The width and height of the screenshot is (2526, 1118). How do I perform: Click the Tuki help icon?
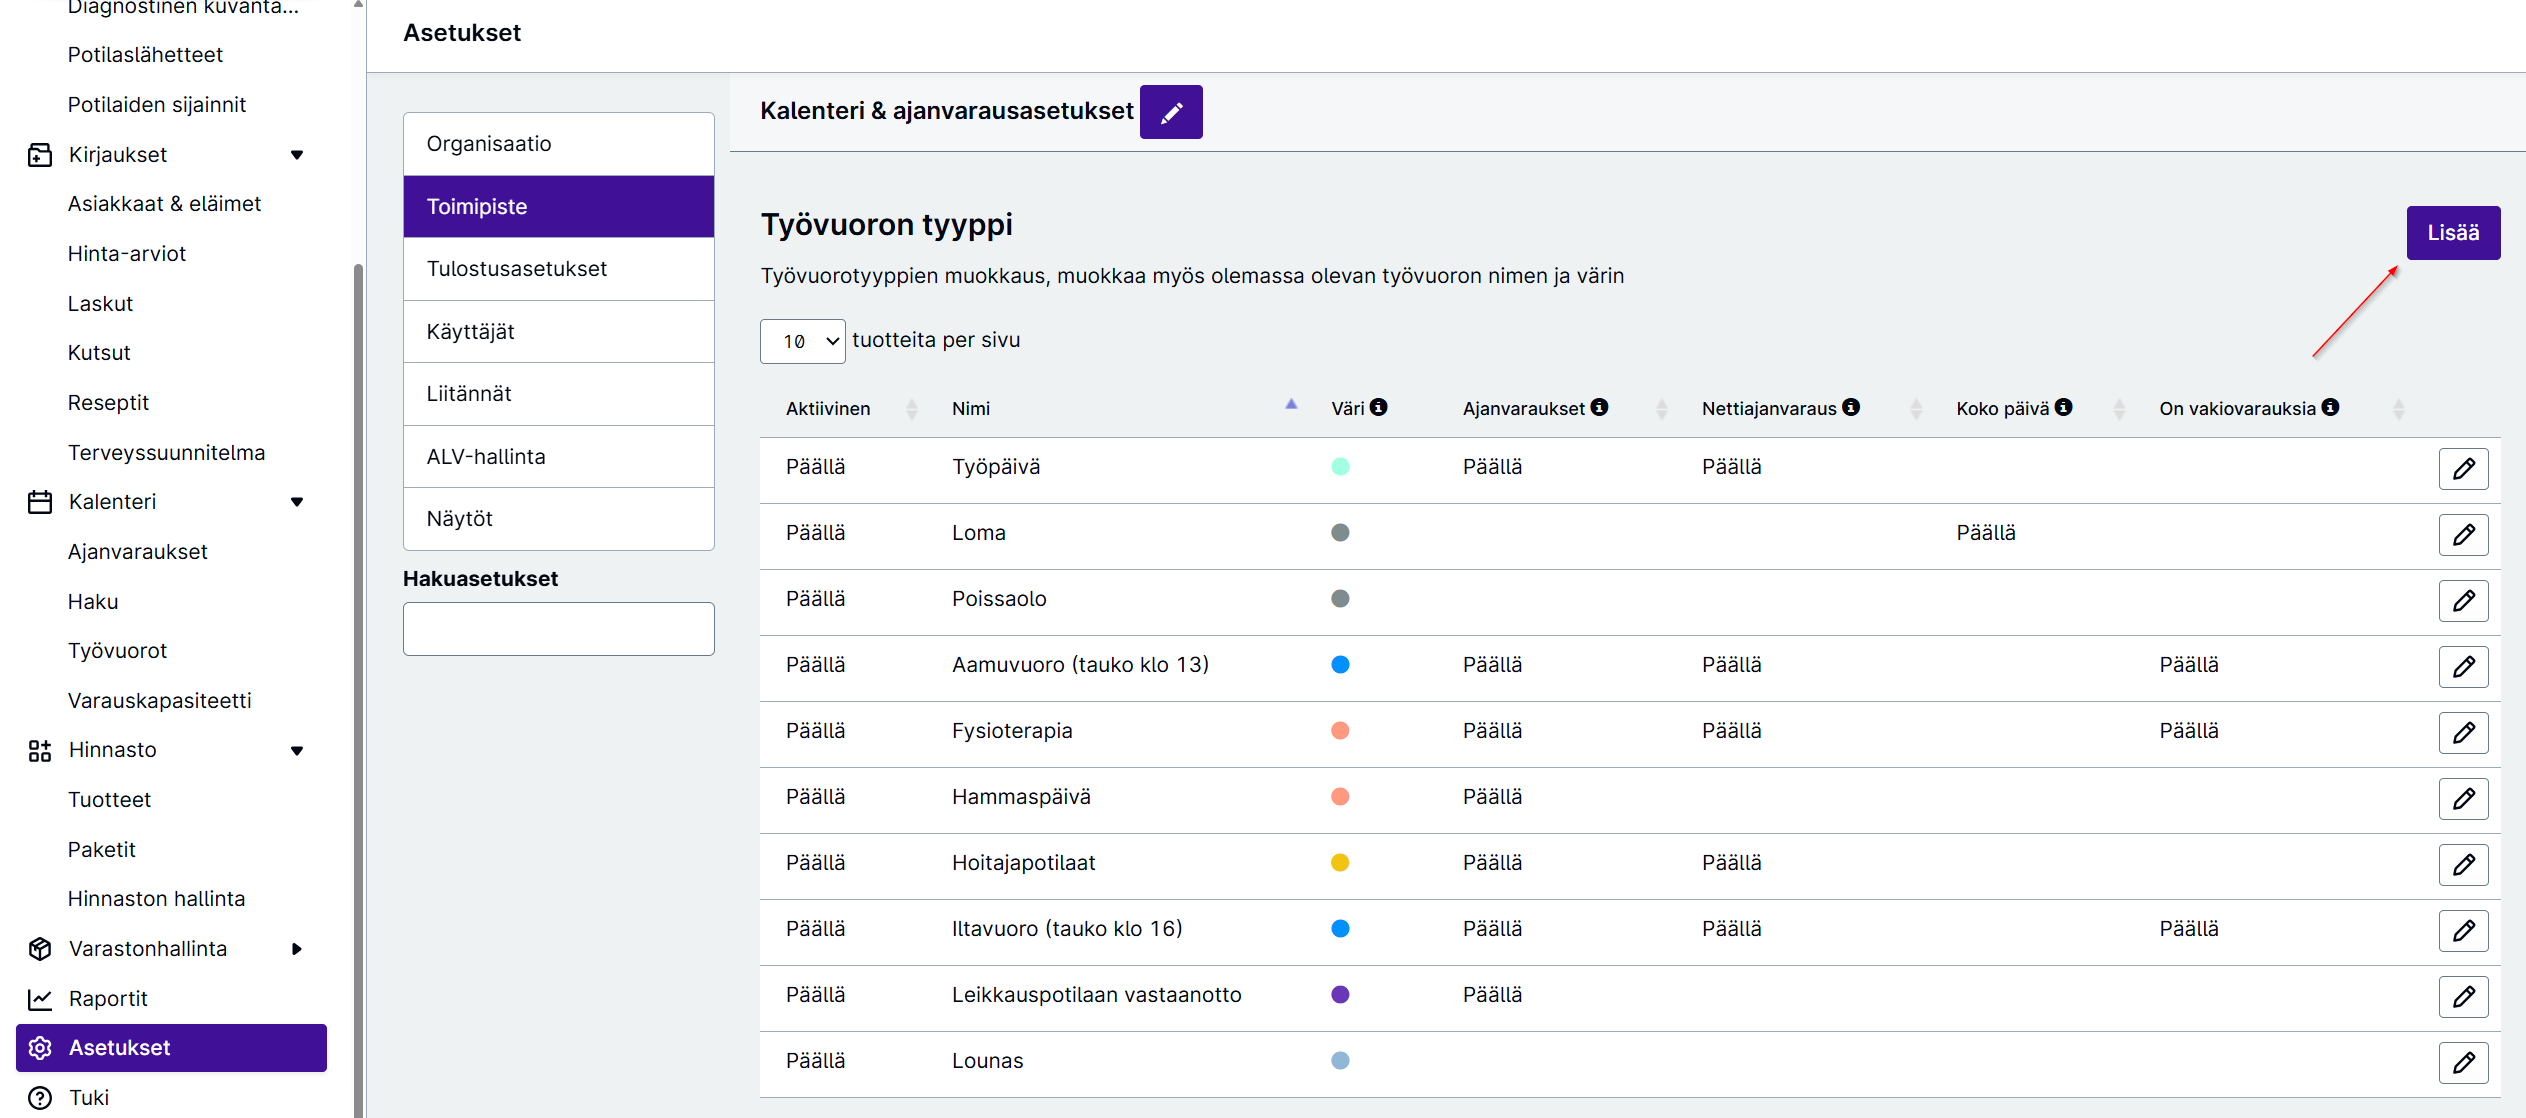[x=40, y=1098]
